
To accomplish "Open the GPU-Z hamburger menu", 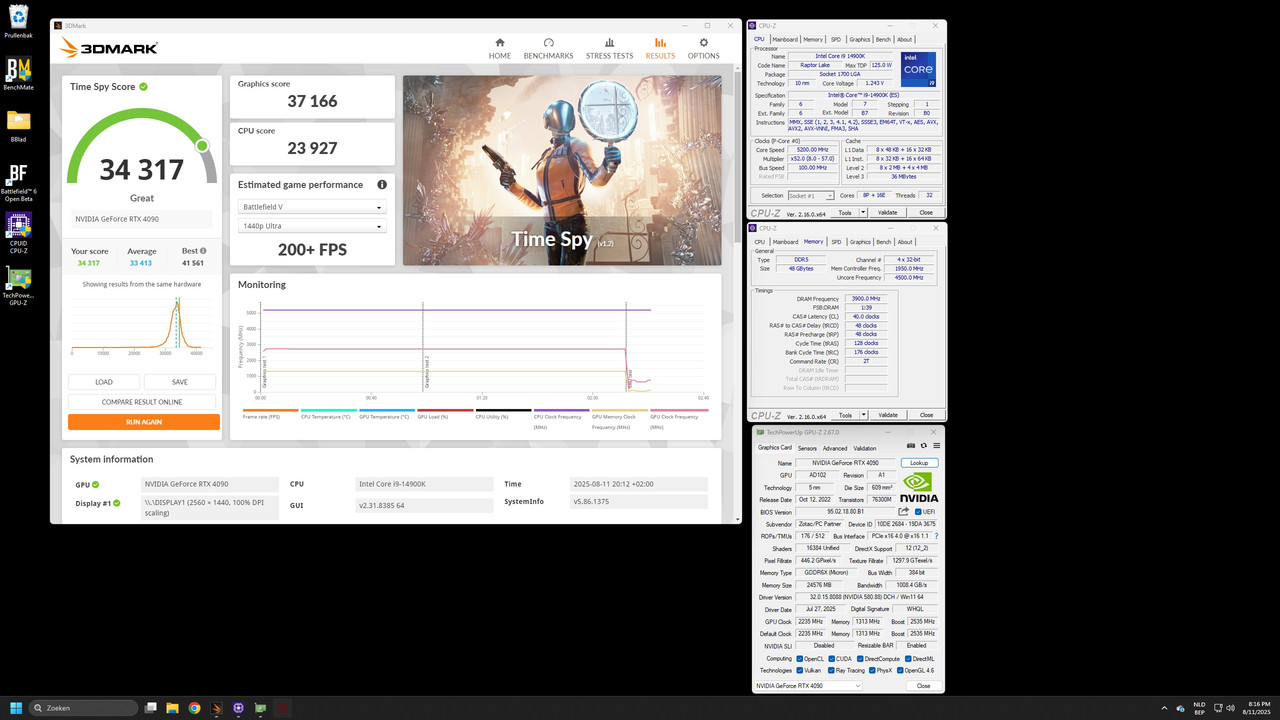I will [x=936, y=446].
